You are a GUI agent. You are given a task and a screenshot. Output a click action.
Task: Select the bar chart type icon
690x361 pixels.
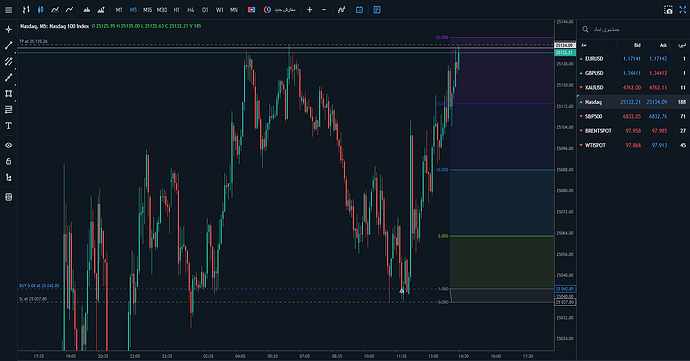pos(26,10)
